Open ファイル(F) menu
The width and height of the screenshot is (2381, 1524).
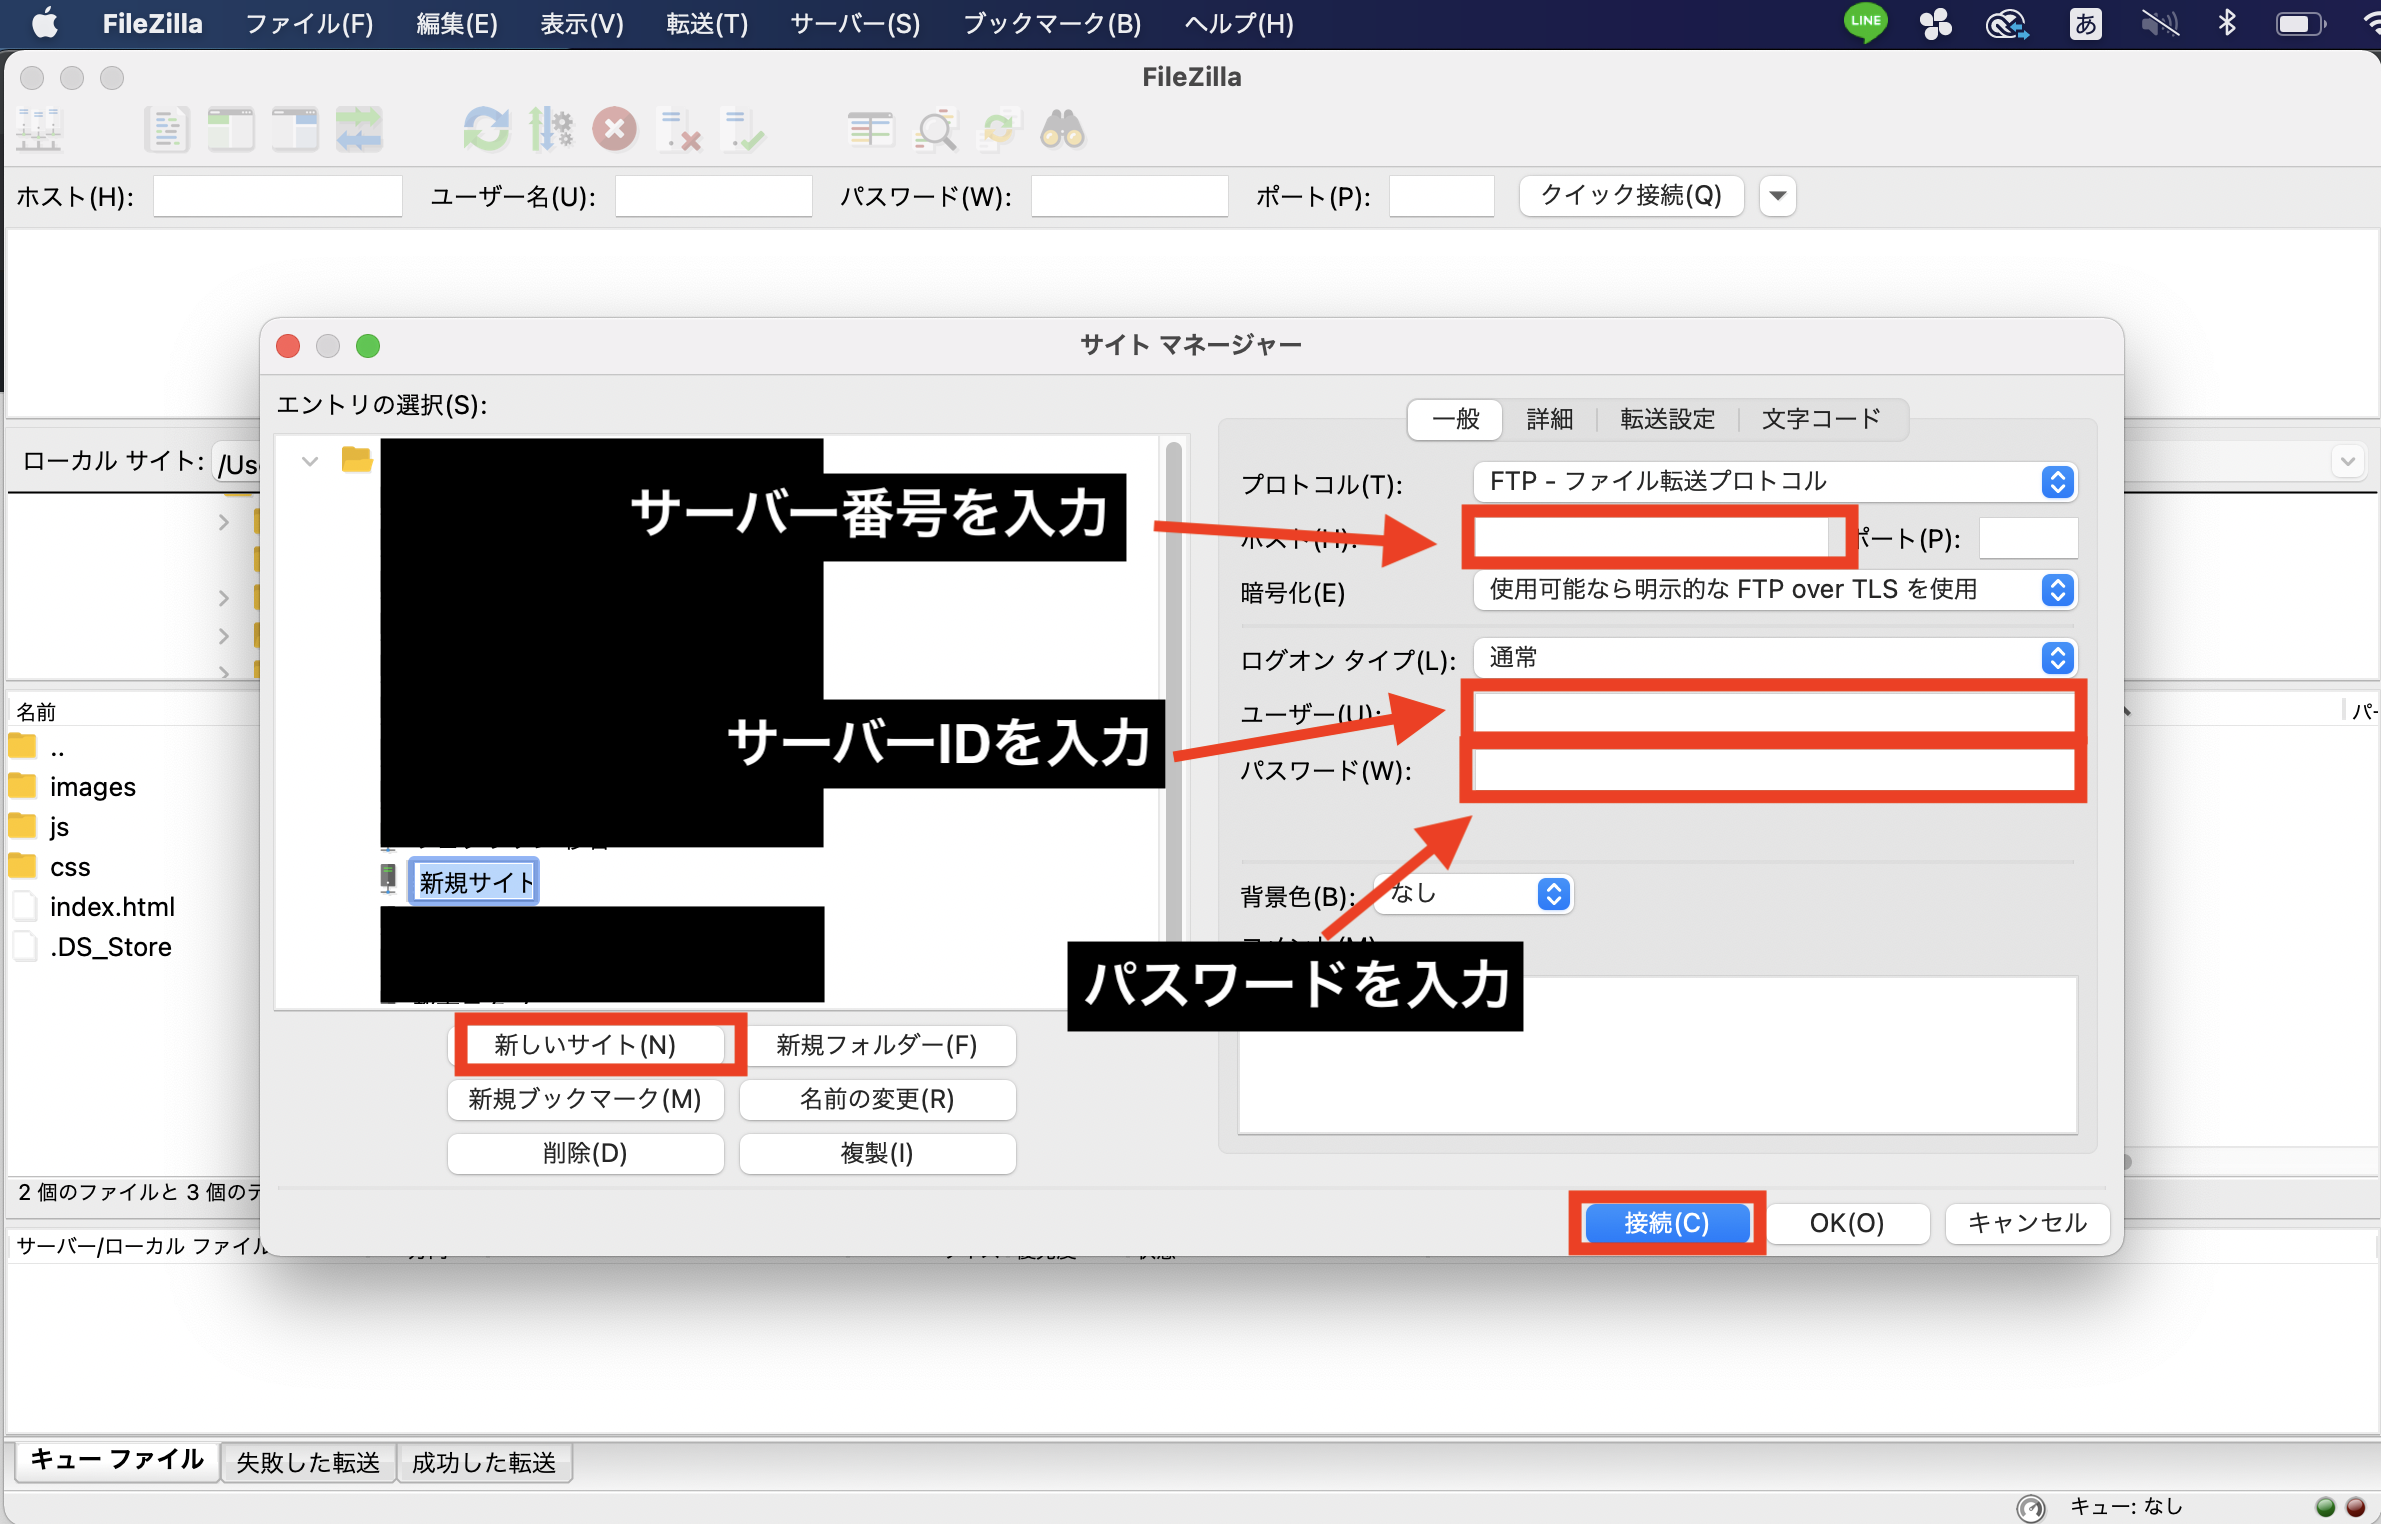click(309, 23)
